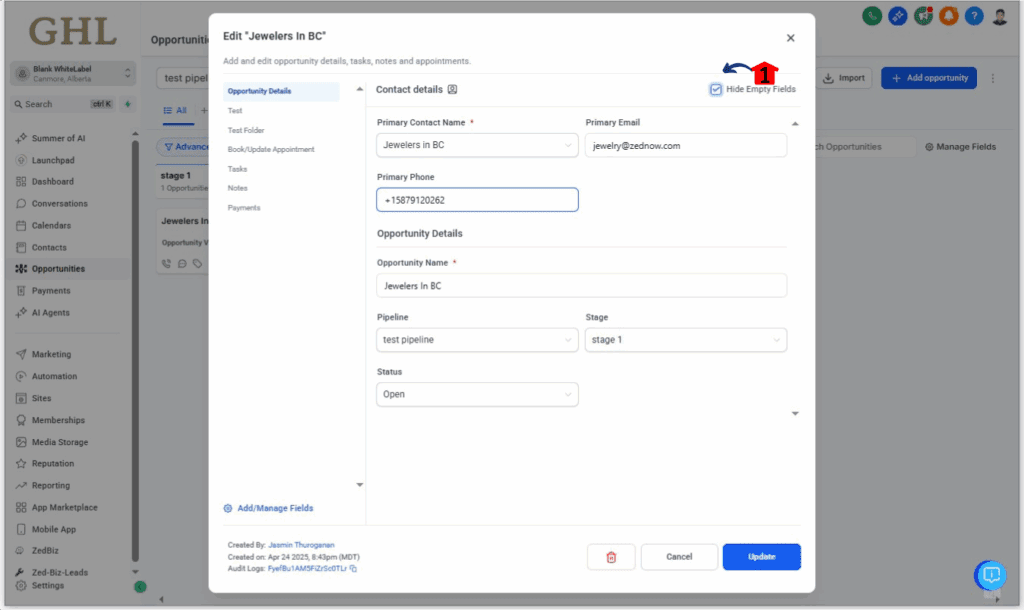Click the dialog sidebar scroll-down arrow
1024x610 pixels.
359,485
